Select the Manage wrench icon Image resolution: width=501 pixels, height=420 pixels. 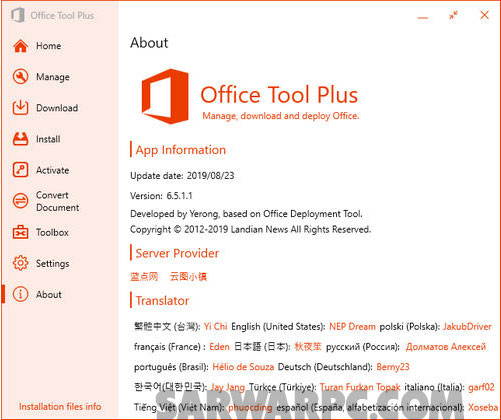[20, 77]
